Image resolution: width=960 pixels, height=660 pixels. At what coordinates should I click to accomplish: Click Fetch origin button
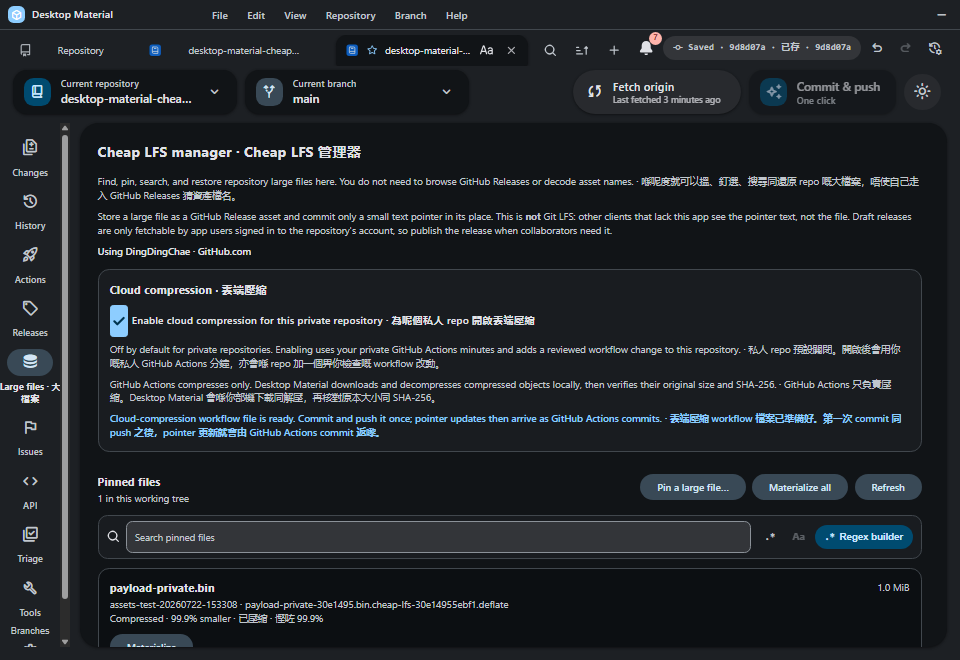[657, 92]
